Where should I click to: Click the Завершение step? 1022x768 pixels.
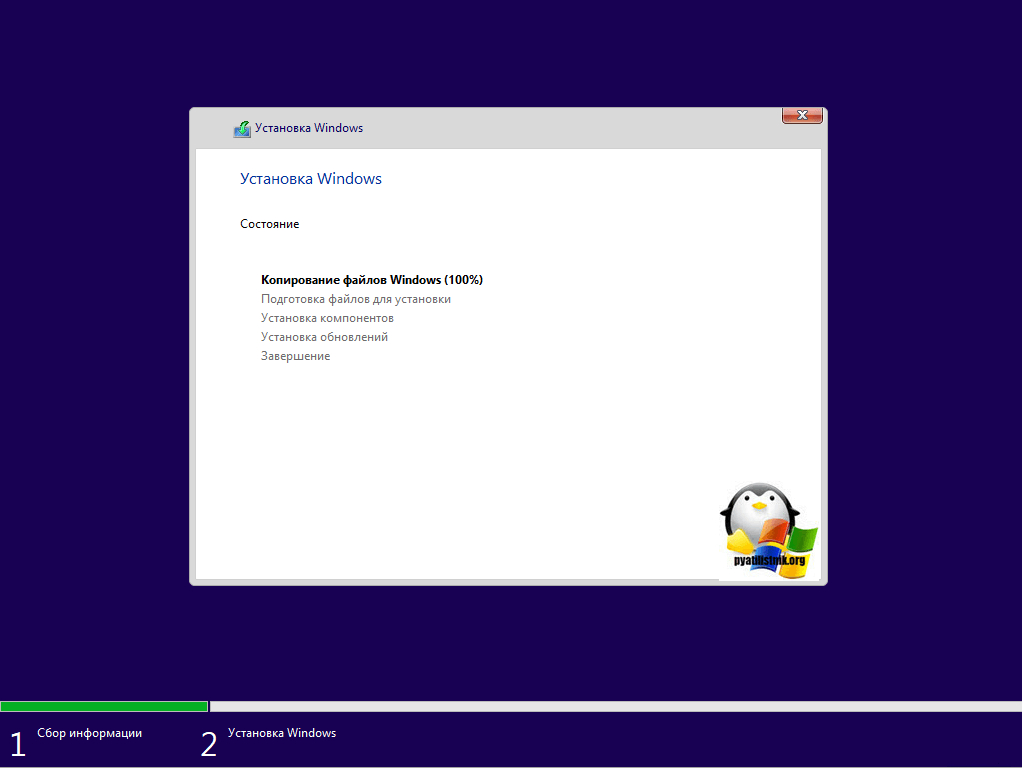[x=295, y=356]
